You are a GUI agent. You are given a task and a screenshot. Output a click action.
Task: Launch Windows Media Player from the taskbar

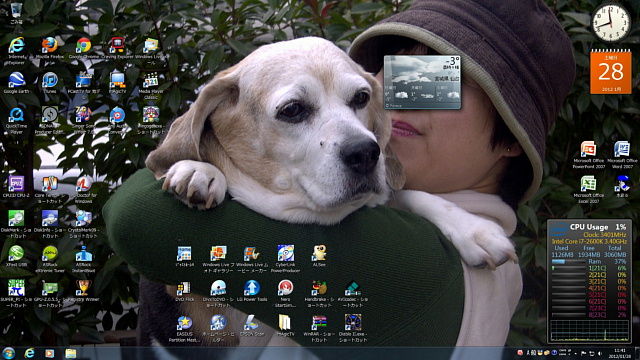point(50,353)
